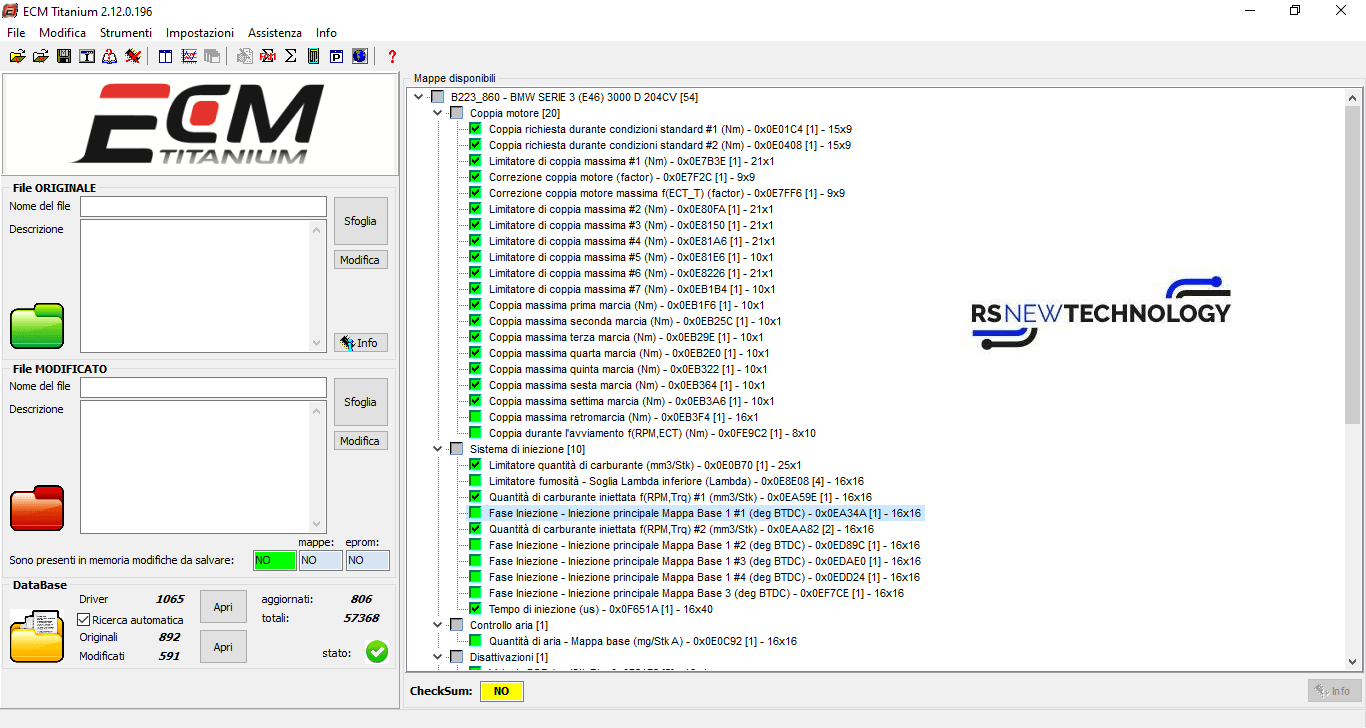This screenshot has height=728, width=1366.
Task: Select 'Fase Iniezione - Iniezione principale Mappa Base 3' row
Action: tap(696, 593)
